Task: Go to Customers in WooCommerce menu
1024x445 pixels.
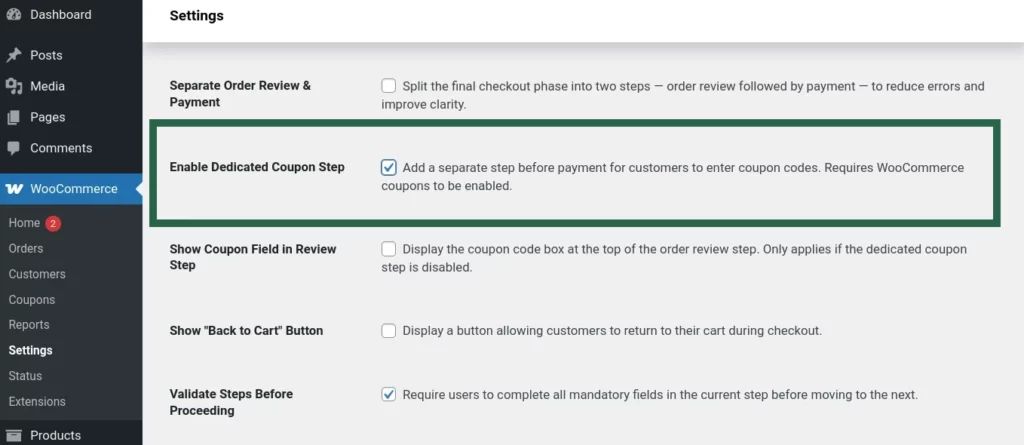Action: point(37,274)
